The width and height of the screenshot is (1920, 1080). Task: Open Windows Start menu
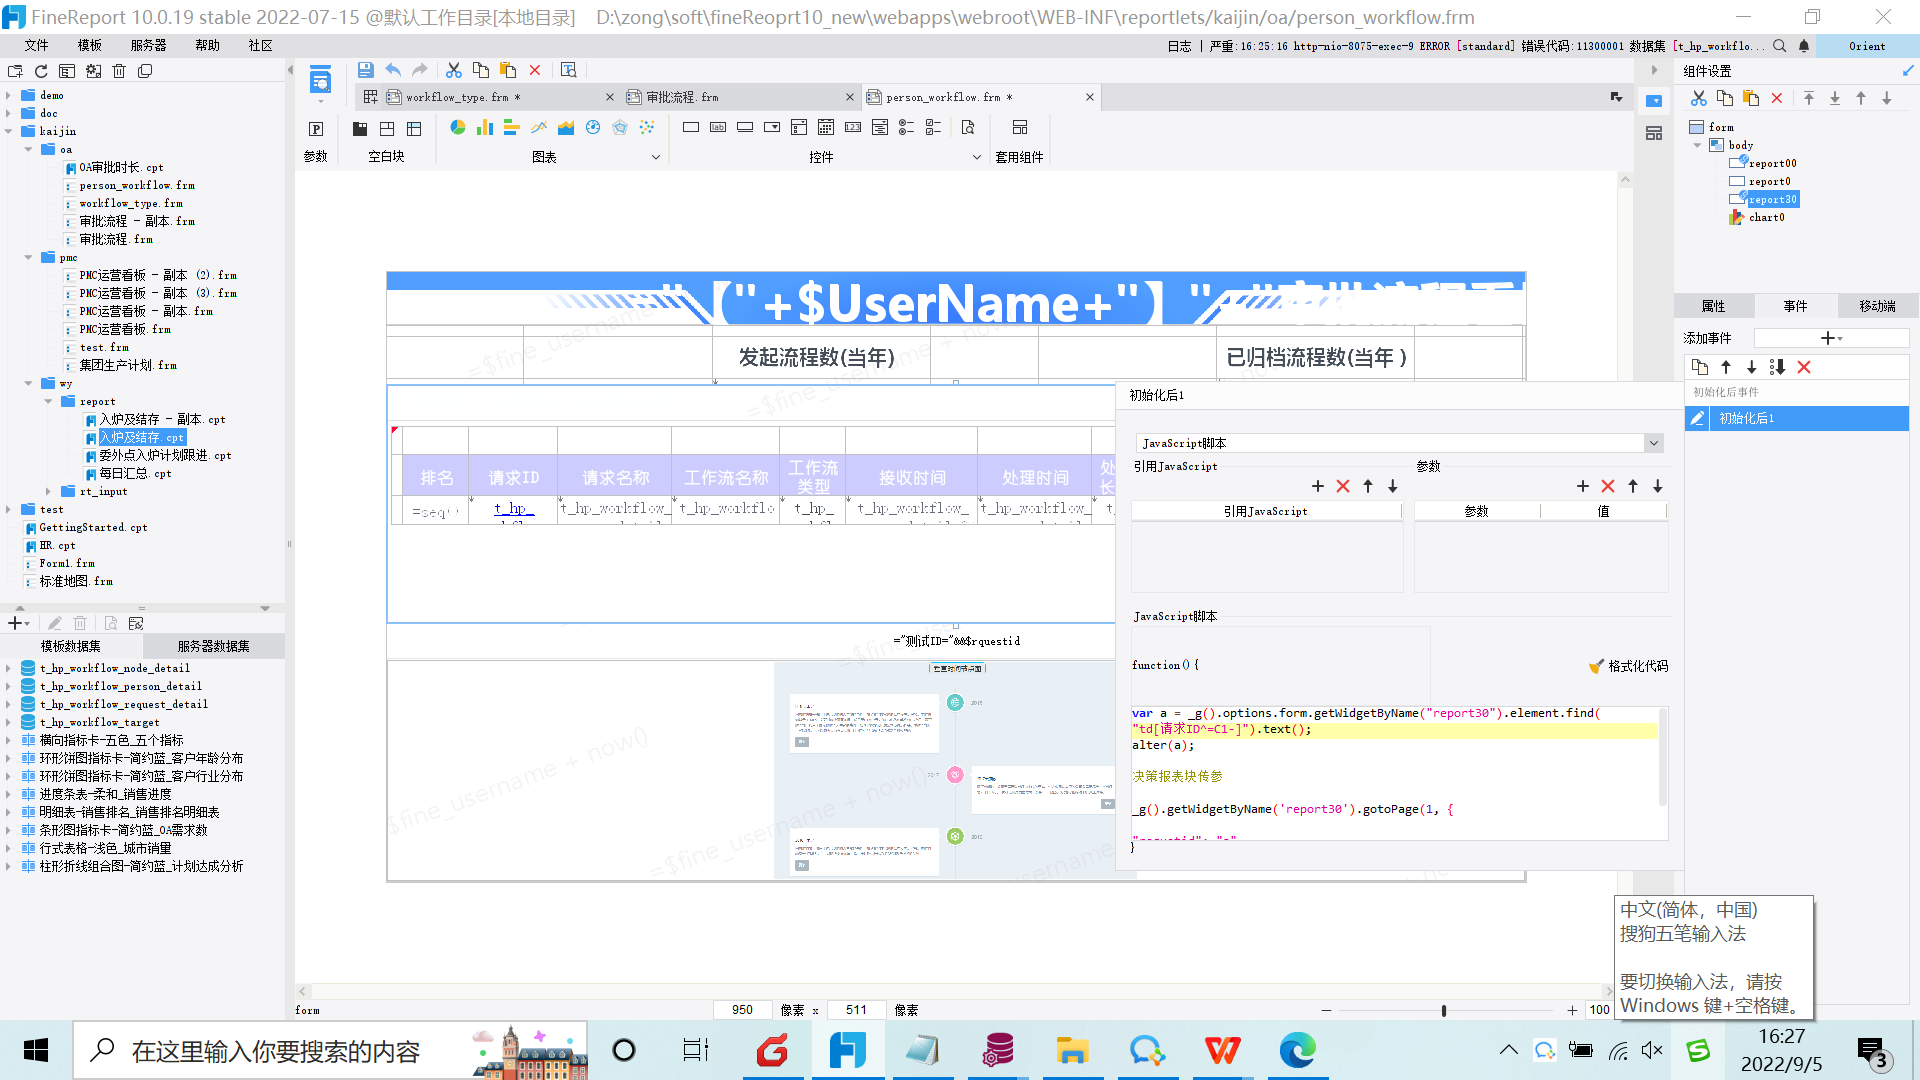(36, 1050)
